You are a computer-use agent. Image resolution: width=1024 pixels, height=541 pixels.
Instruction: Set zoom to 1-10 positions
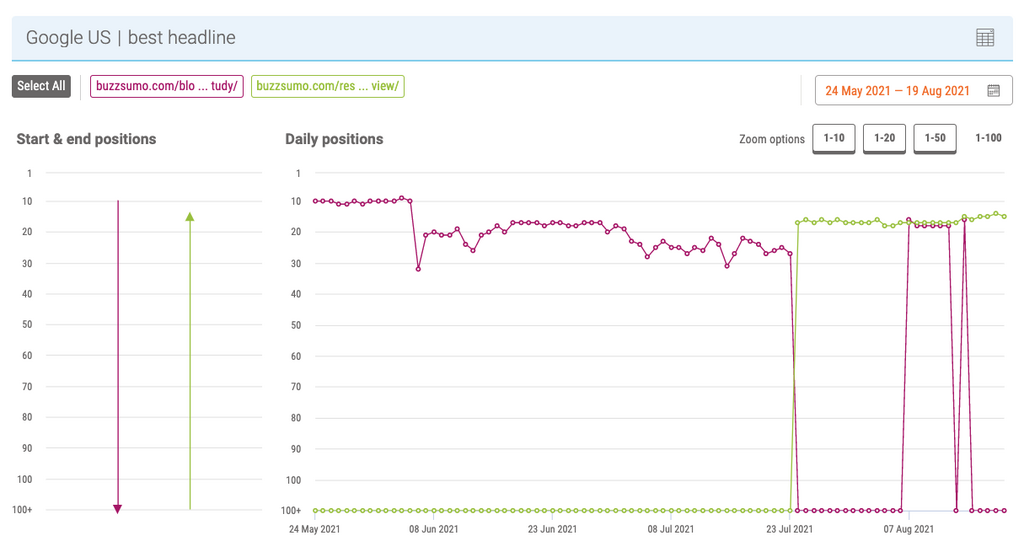pos(834,138)
